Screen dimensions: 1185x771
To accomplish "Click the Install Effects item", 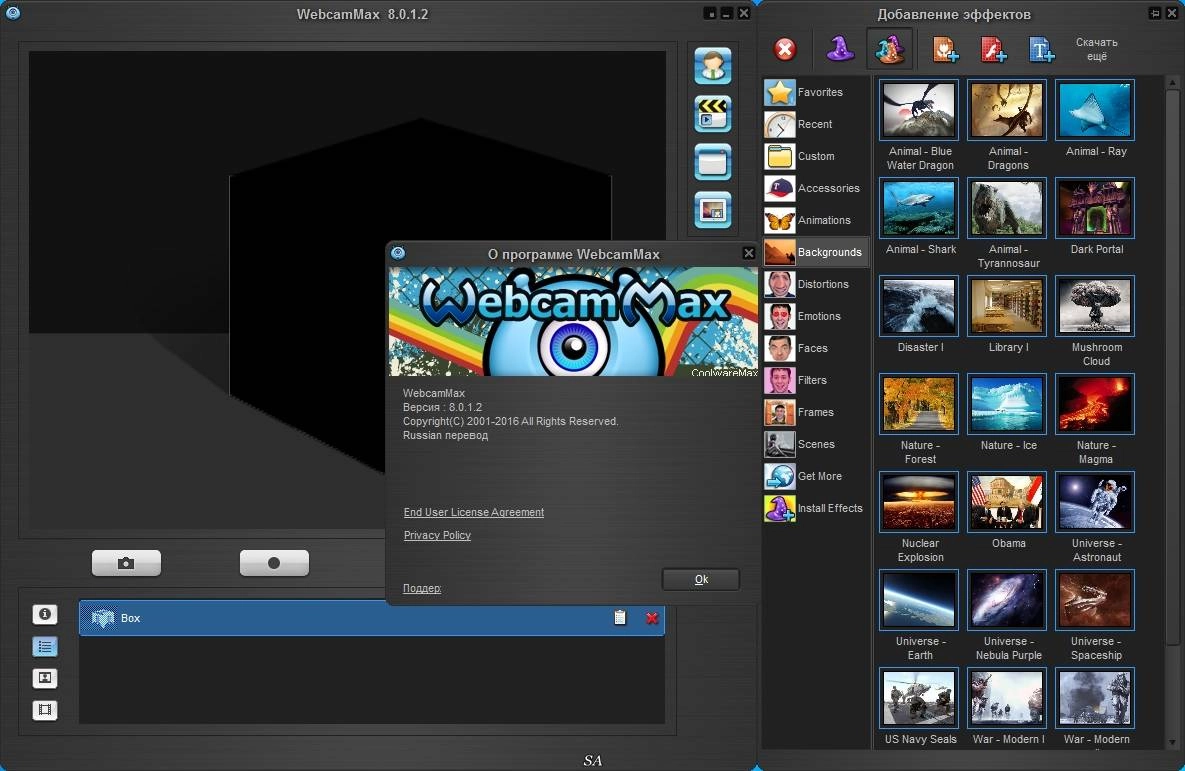I will (816, 508).
